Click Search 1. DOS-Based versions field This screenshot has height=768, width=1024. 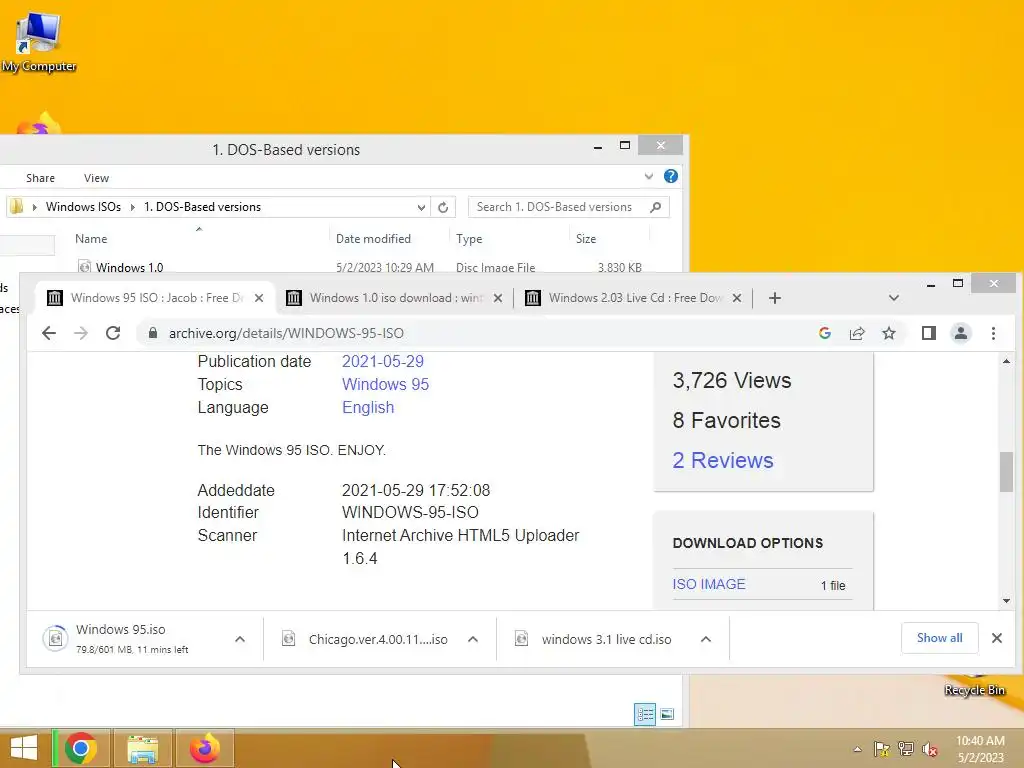tap(568, 207)
